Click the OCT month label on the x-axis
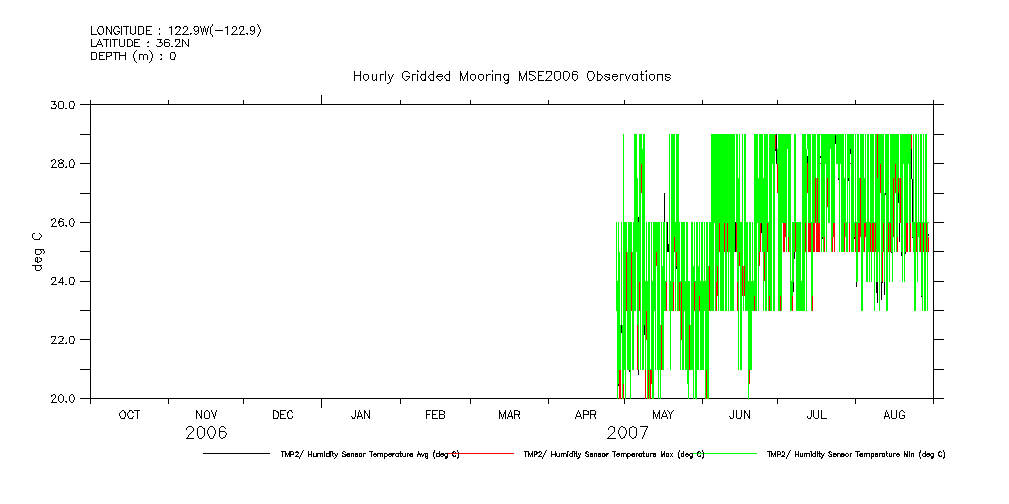 tap(129, 415)
